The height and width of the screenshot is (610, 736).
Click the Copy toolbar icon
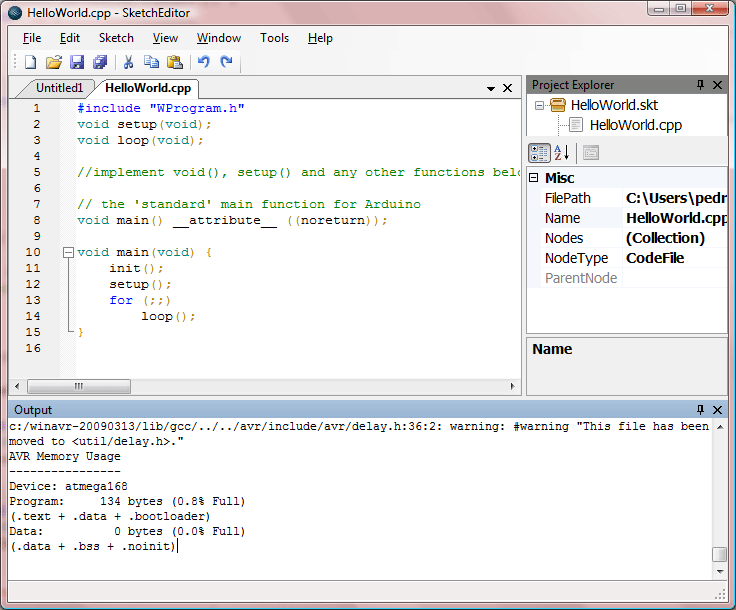click(151, 62)
